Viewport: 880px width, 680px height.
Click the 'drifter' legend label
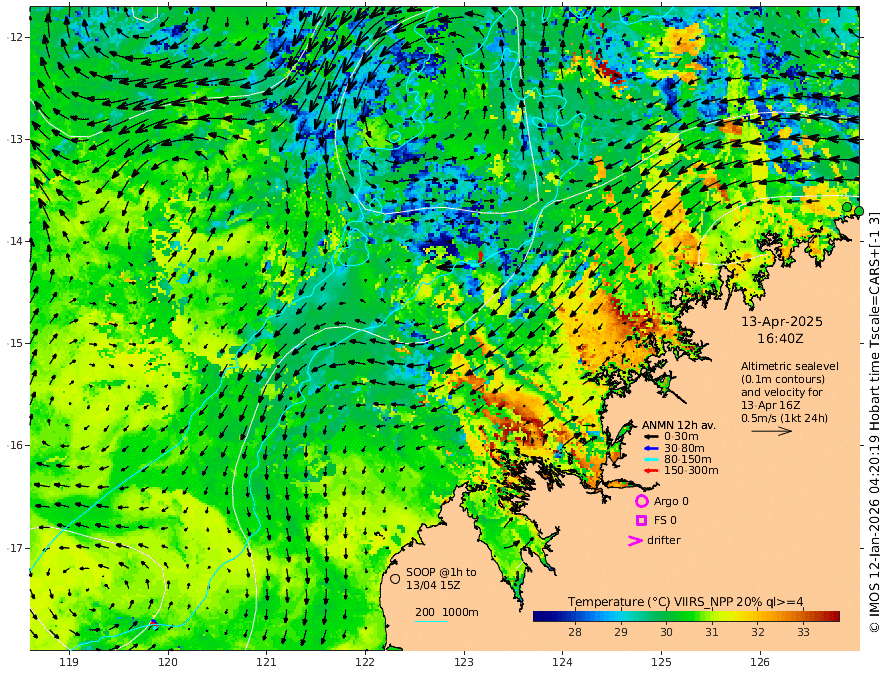664,540
